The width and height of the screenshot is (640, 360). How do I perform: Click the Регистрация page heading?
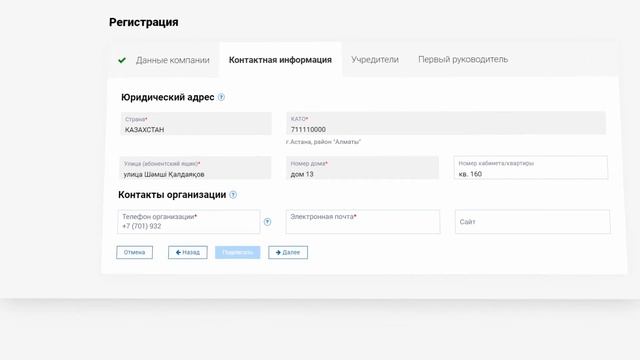[144, 22]
